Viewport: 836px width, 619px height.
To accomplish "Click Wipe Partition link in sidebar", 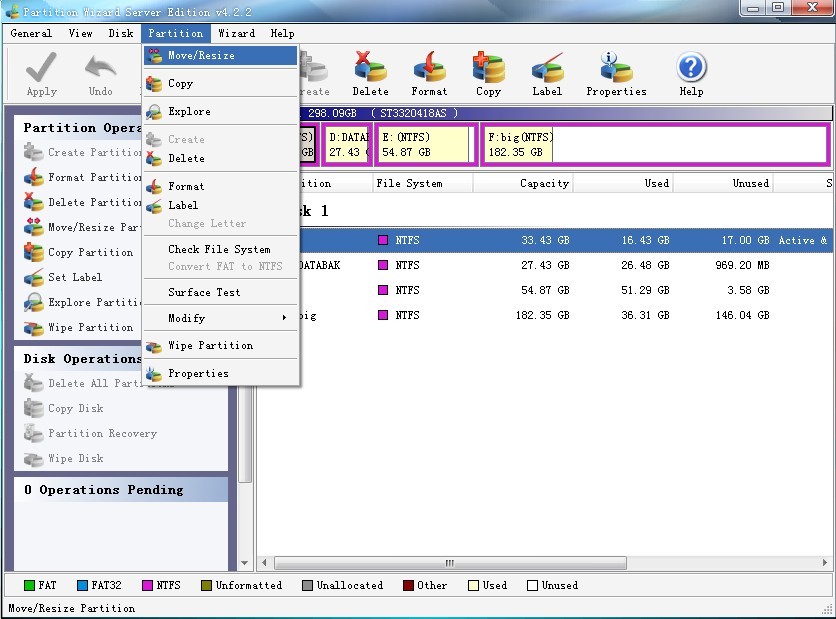I will click(x=91, y=327).
